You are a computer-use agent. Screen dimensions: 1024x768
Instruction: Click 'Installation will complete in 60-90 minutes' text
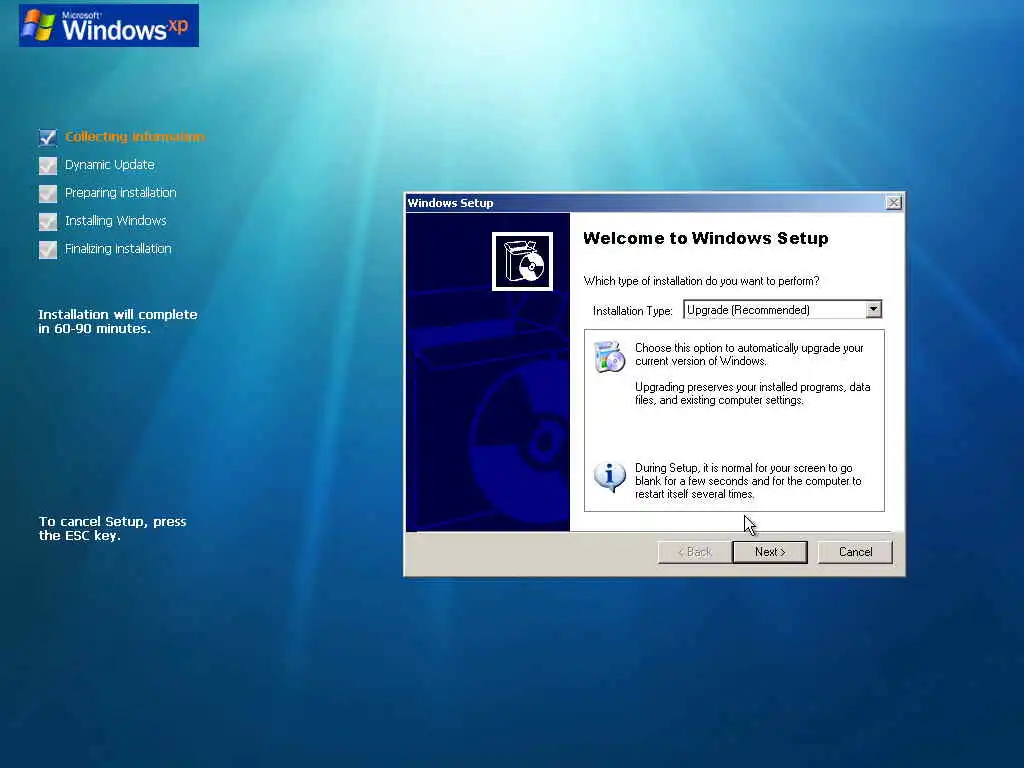pos(118,321)
